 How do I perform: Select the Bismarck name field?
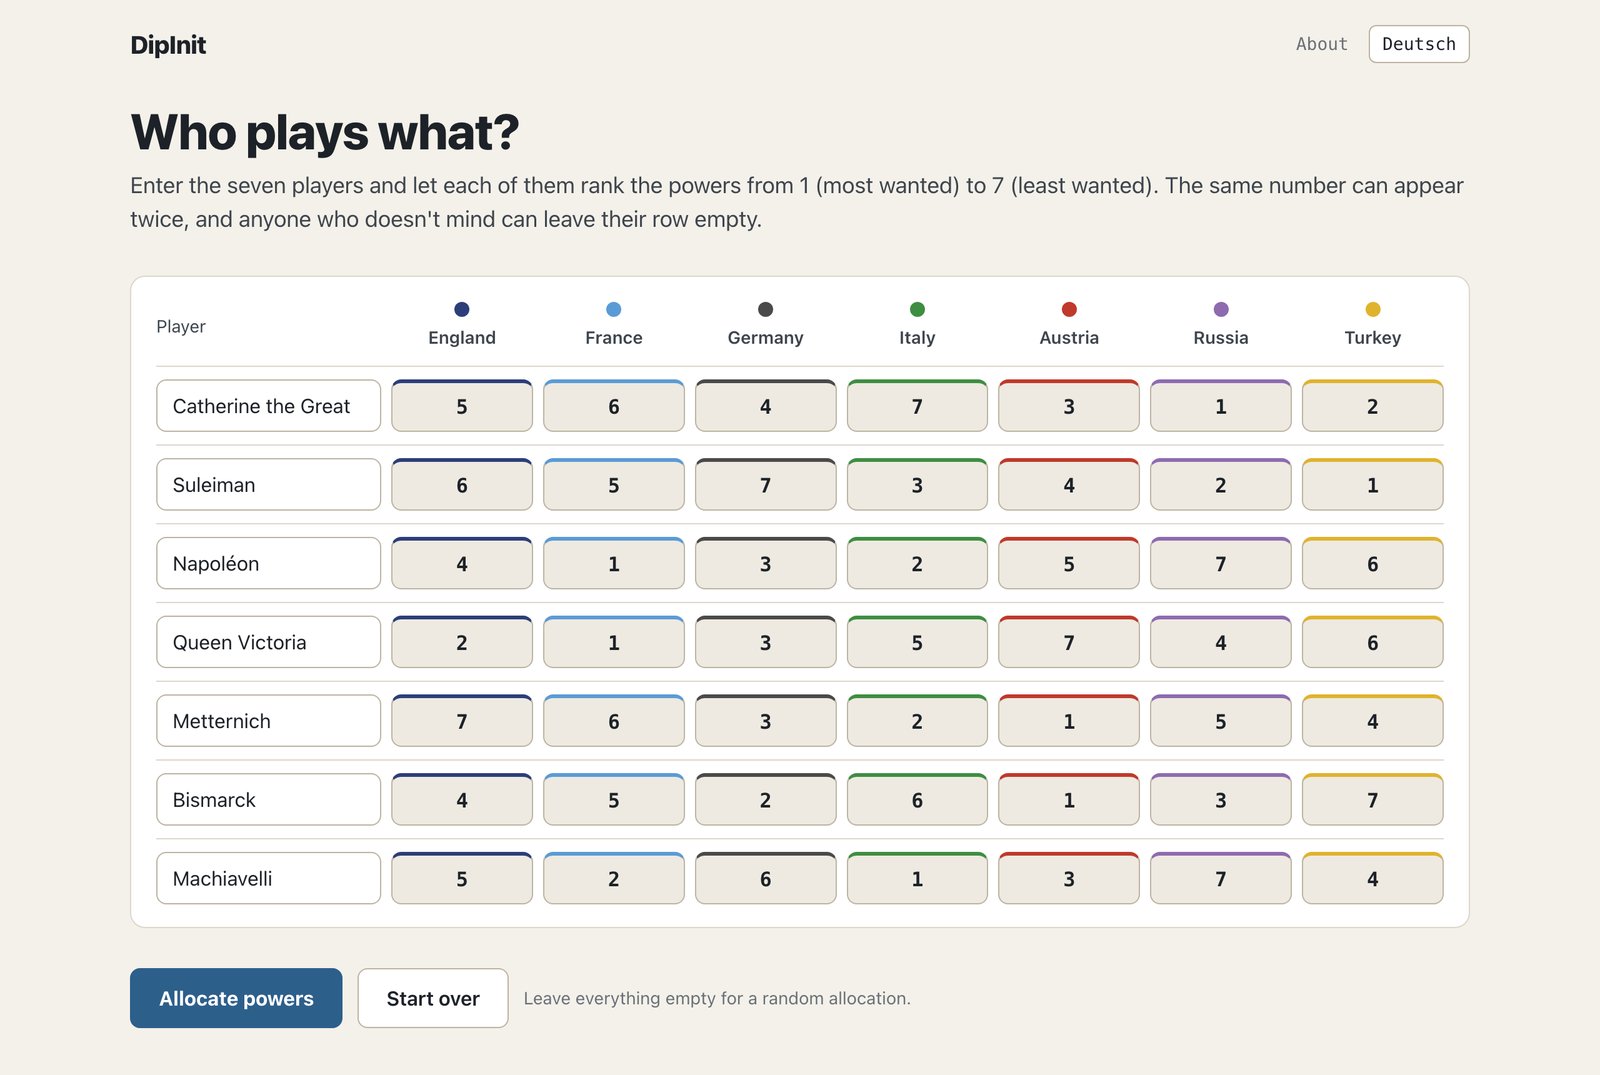(269, 800)
